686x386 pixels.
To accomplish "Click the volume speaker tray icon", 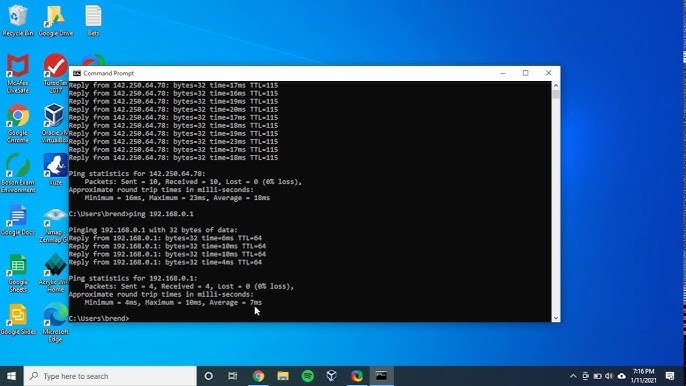I will (x=609, y=376).
